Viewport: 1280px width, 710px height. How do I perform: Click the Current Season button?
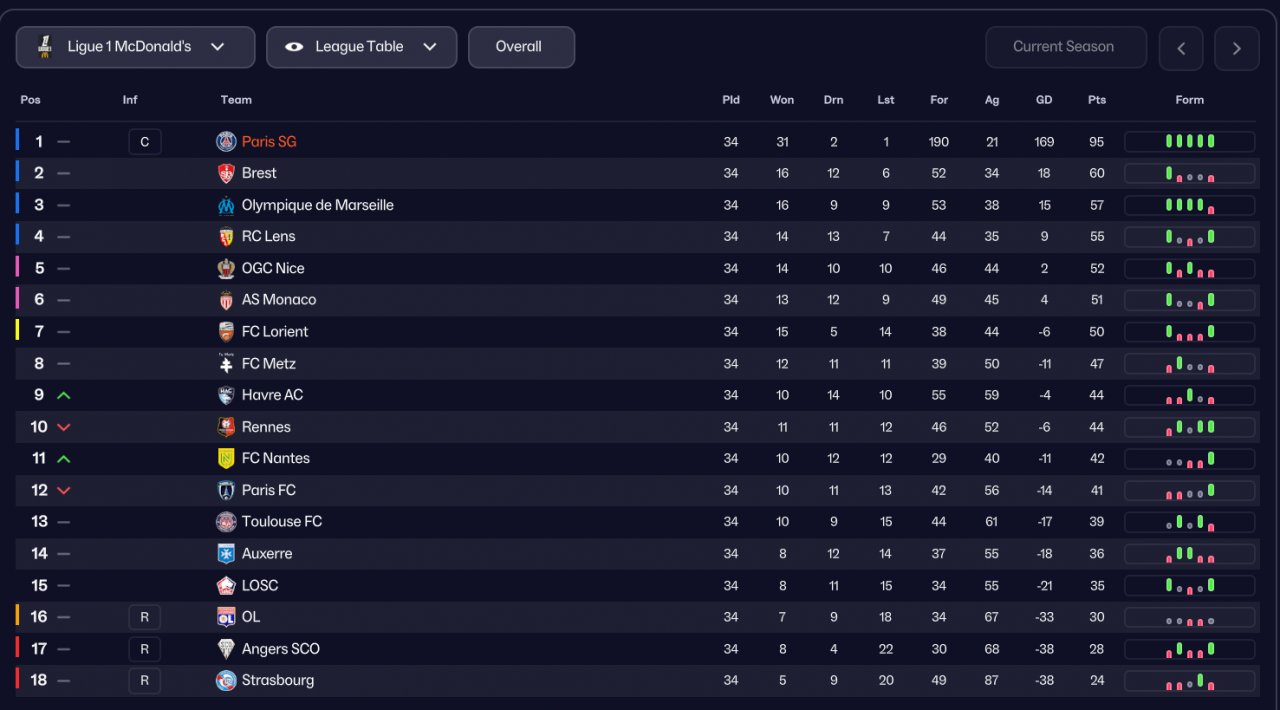coord(1063,47)
